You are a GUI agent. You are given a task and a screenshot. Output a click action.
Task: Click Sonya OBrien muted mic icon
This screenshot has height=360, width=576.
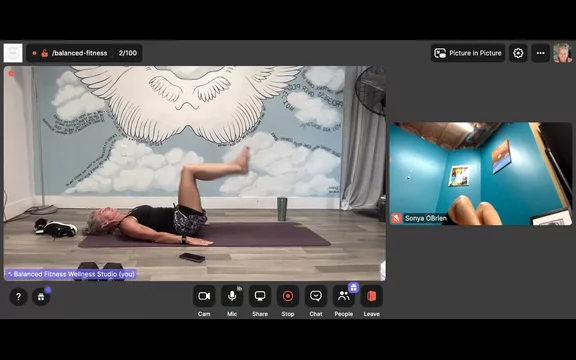[x=396, y=218]
